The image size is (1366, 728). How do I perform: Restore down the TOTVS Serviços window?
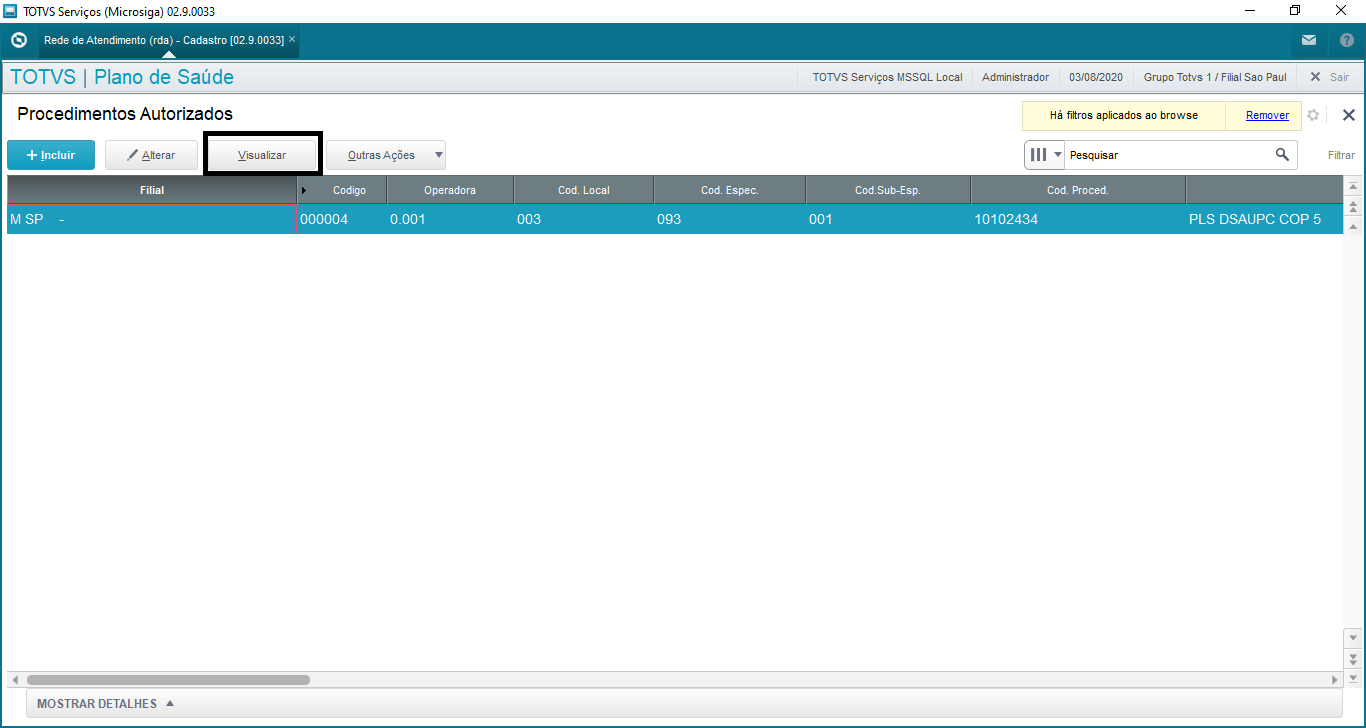coord(1296,11)
